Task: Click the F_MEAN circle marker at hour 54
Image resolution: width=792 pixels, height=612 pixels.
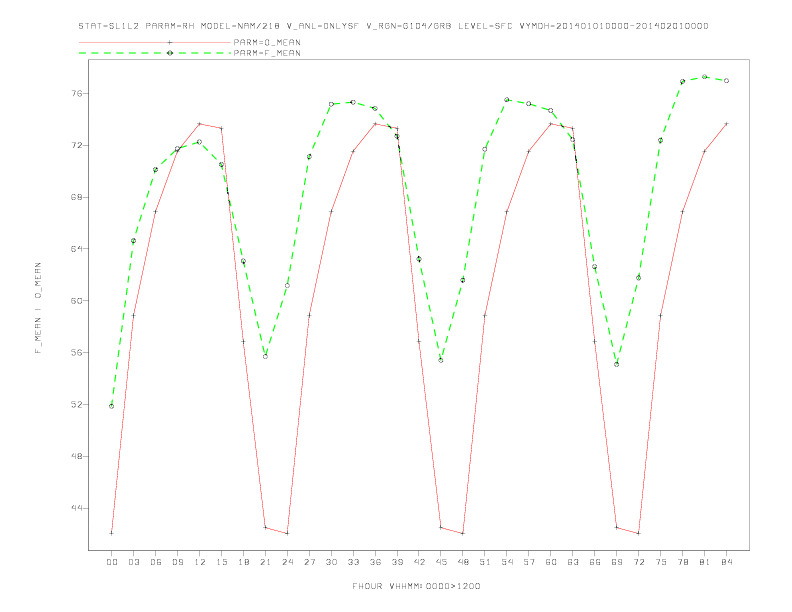Action: (507, 100)
